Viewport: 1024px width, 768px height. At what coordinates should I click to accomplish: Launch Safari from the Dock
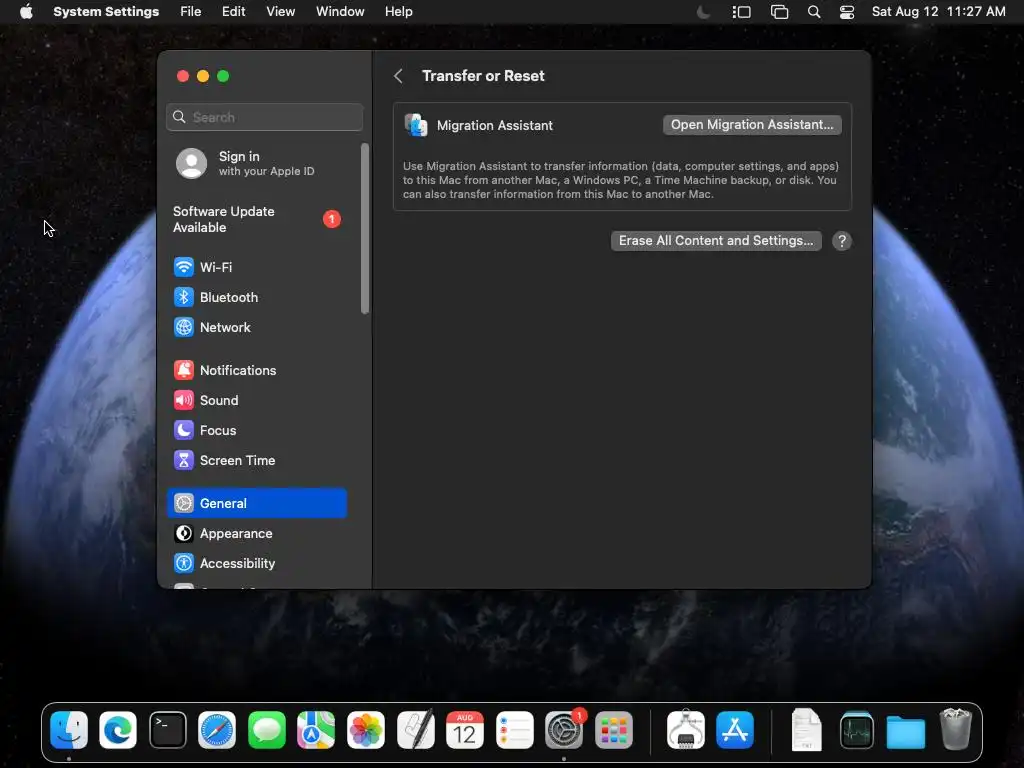[x=217, y=729]
